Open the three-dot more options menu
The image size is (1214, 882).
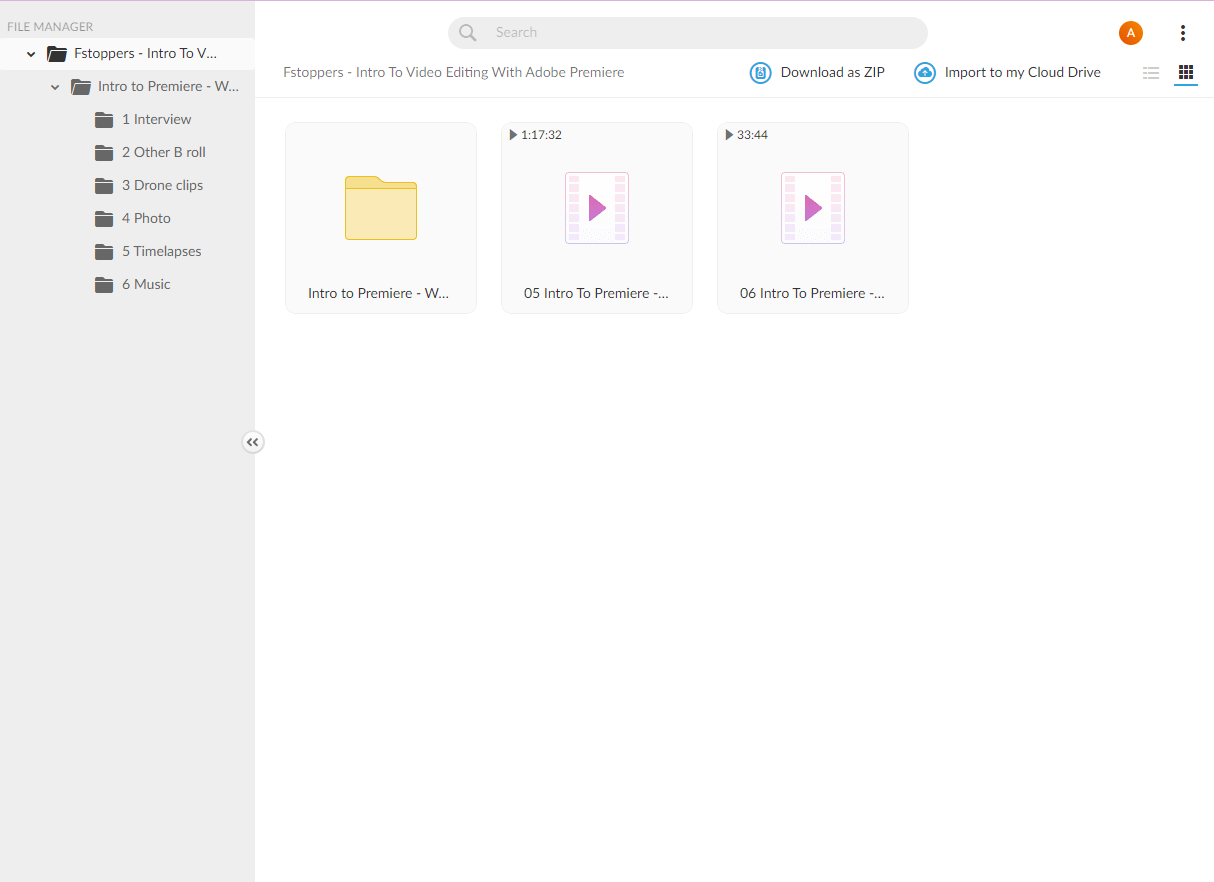(x=1183, y=33)
